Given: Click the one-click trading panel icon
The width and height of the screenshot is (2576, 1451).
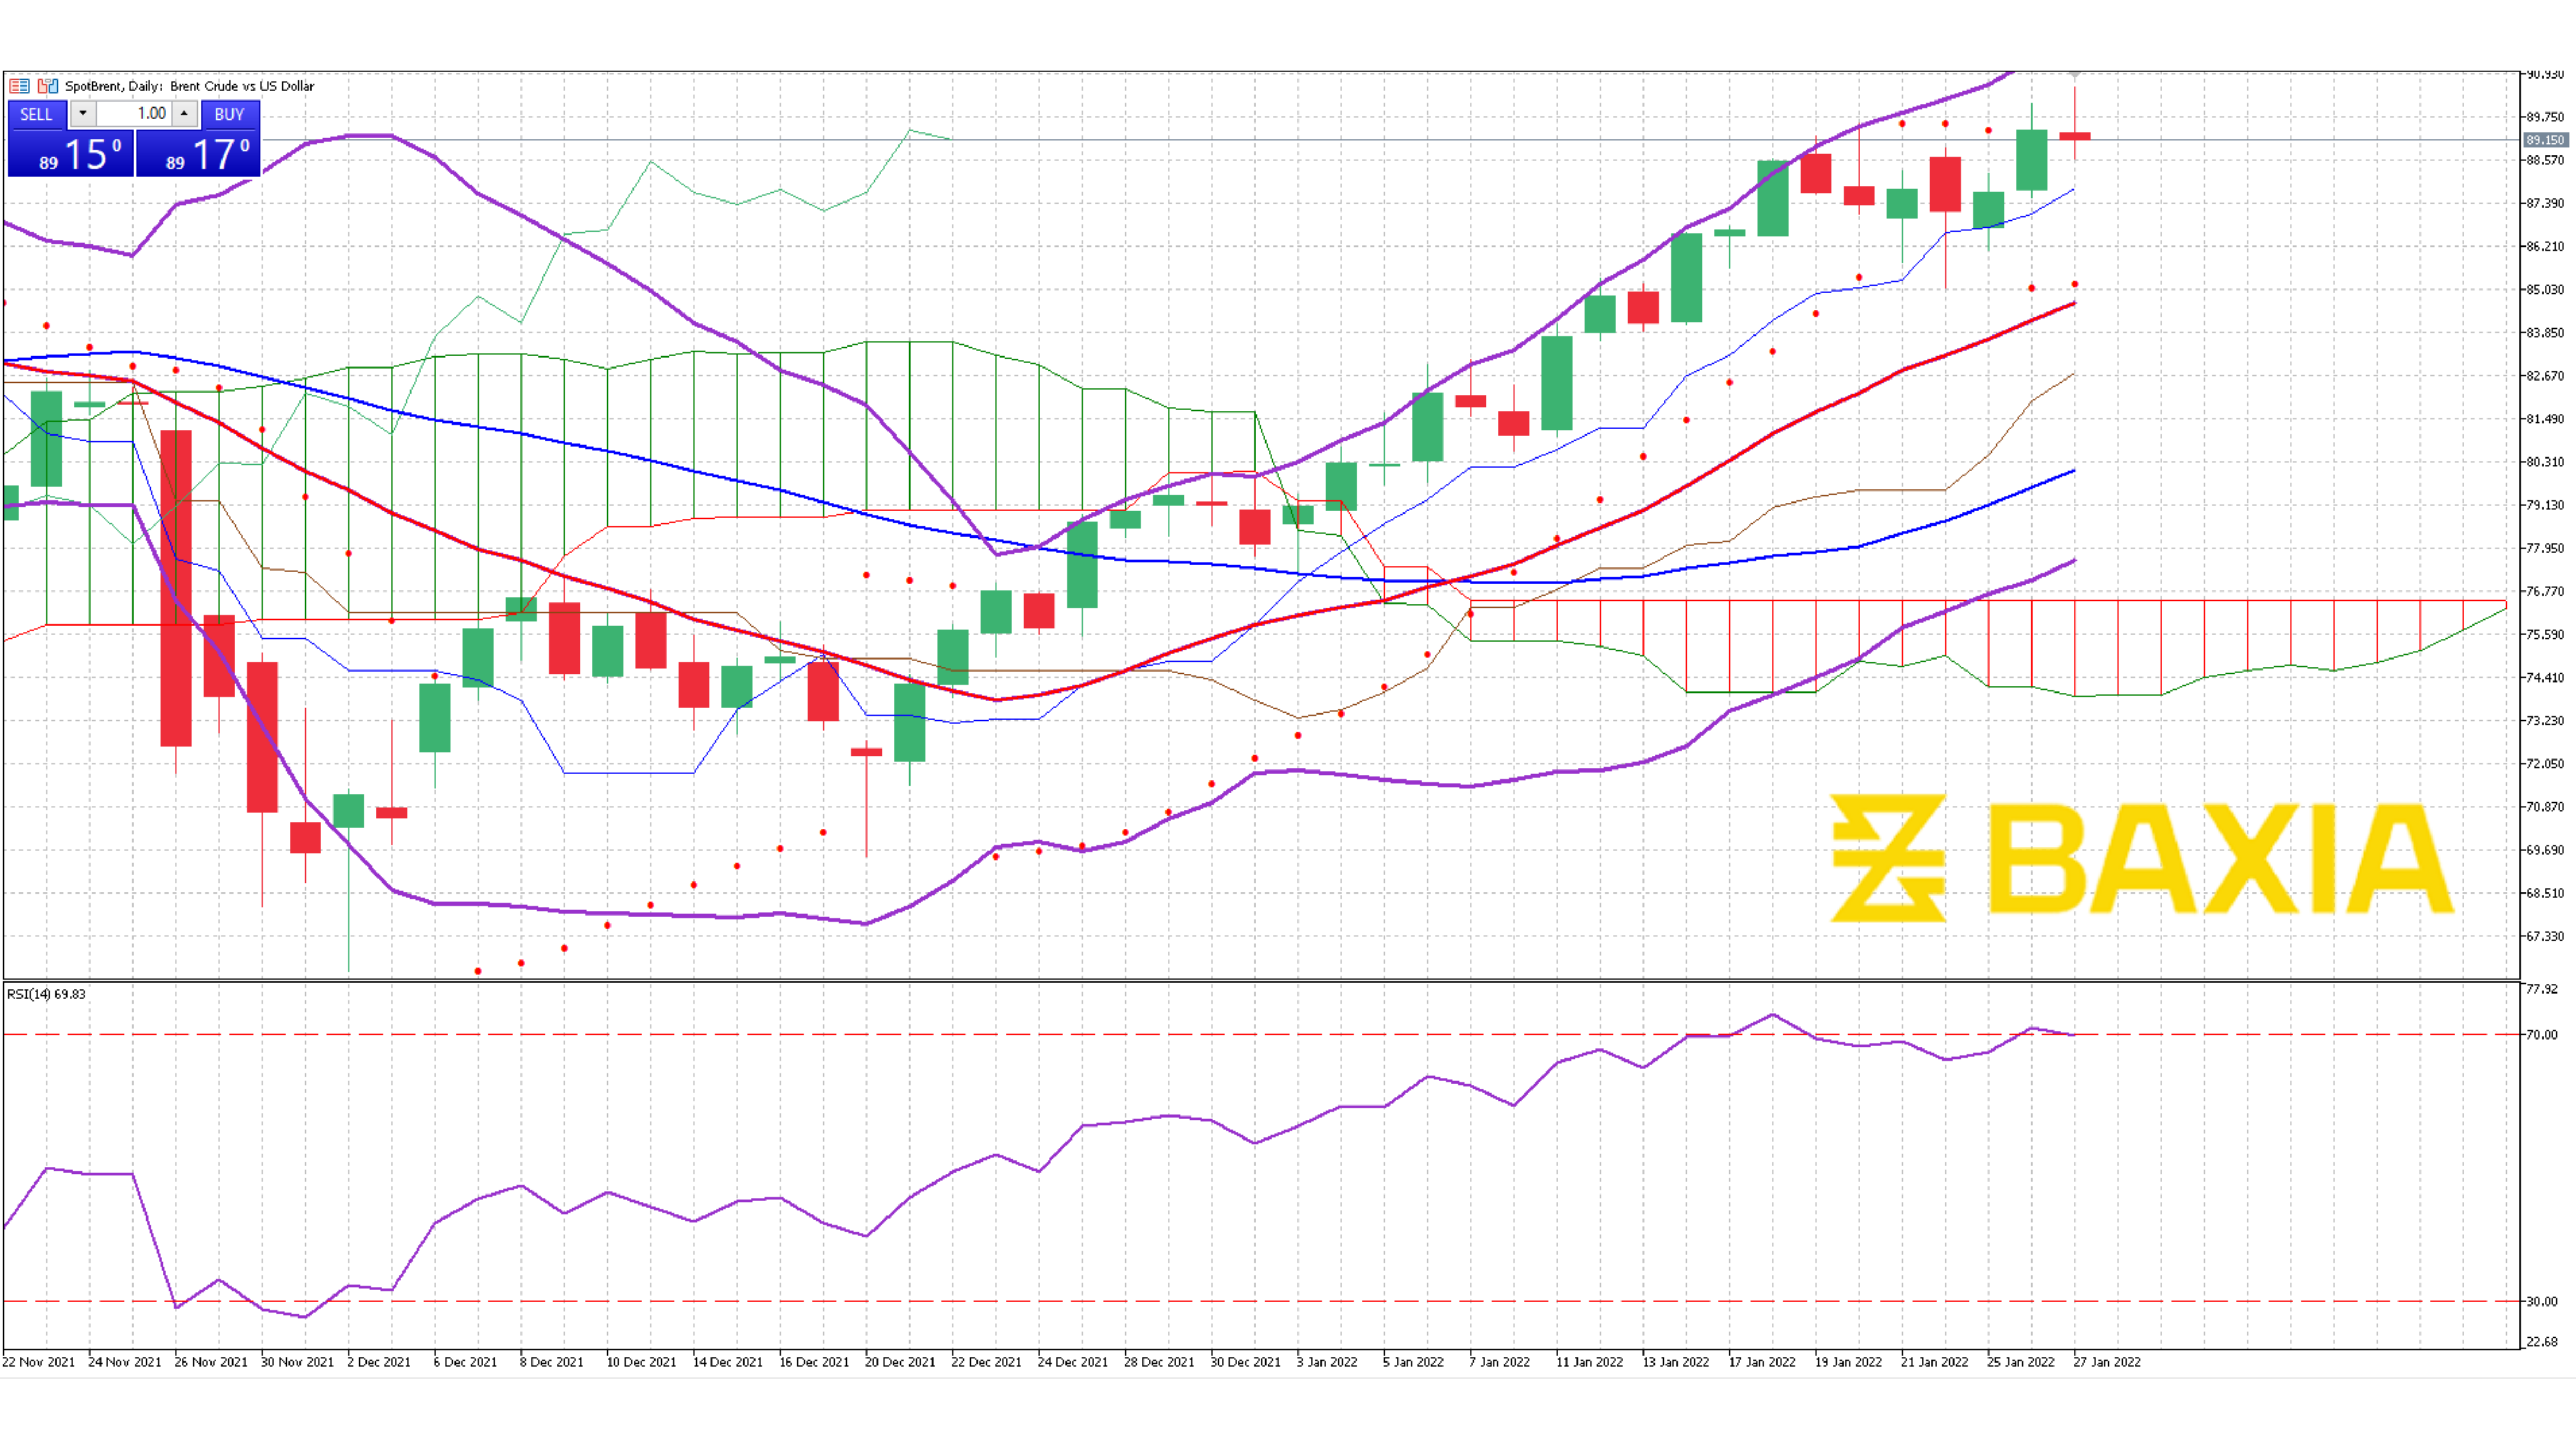Looking at the screenshot, I should 48,86.
